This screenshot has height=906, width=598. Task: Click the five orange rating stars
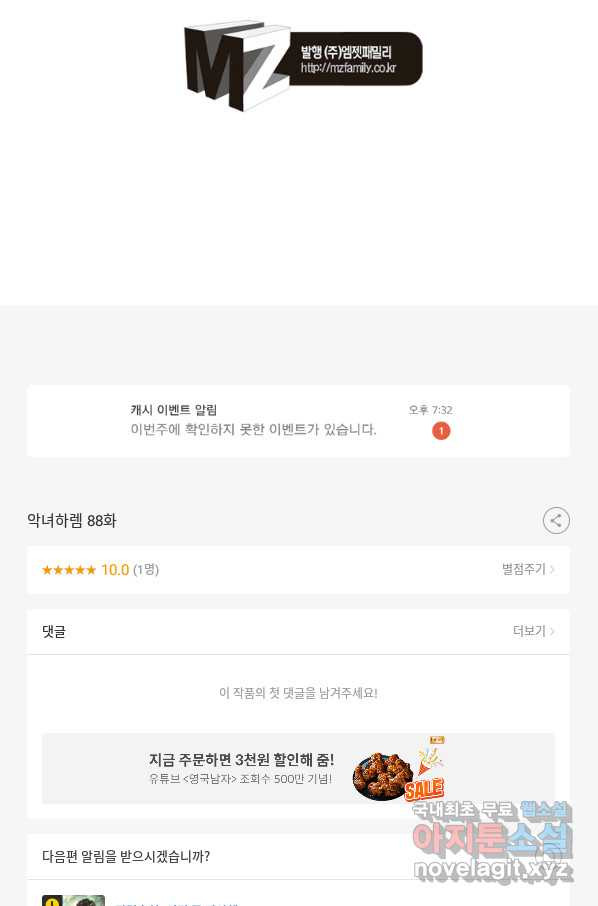(x=69, y=570)
